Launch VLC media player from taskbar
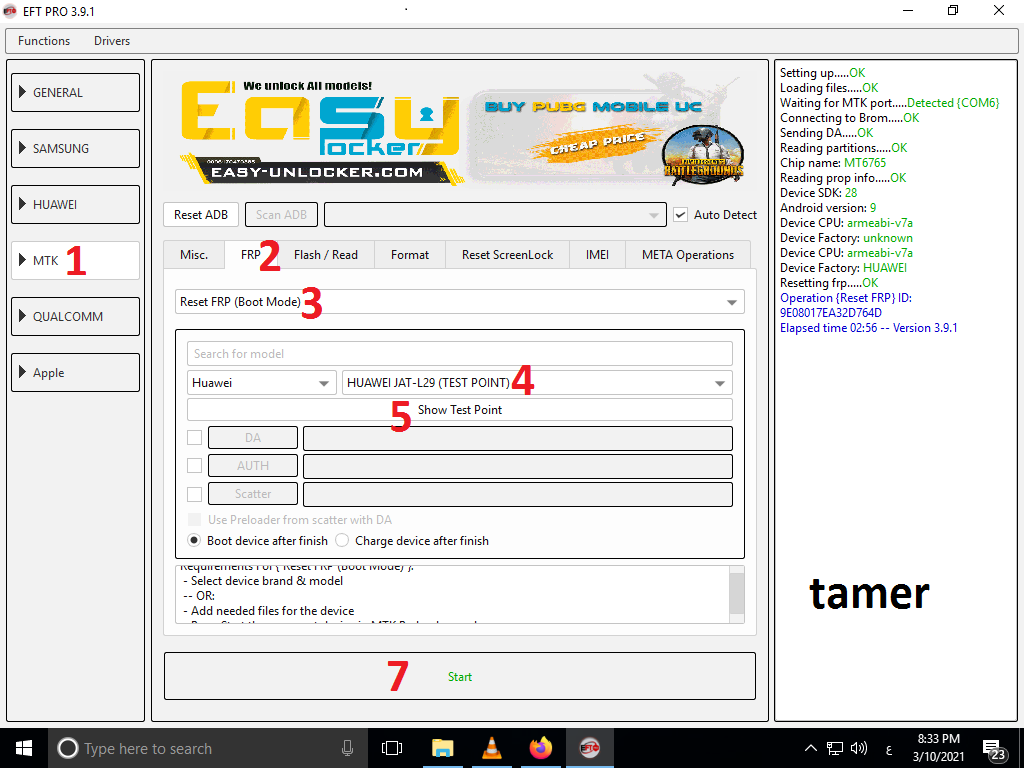 click(492, 748)
